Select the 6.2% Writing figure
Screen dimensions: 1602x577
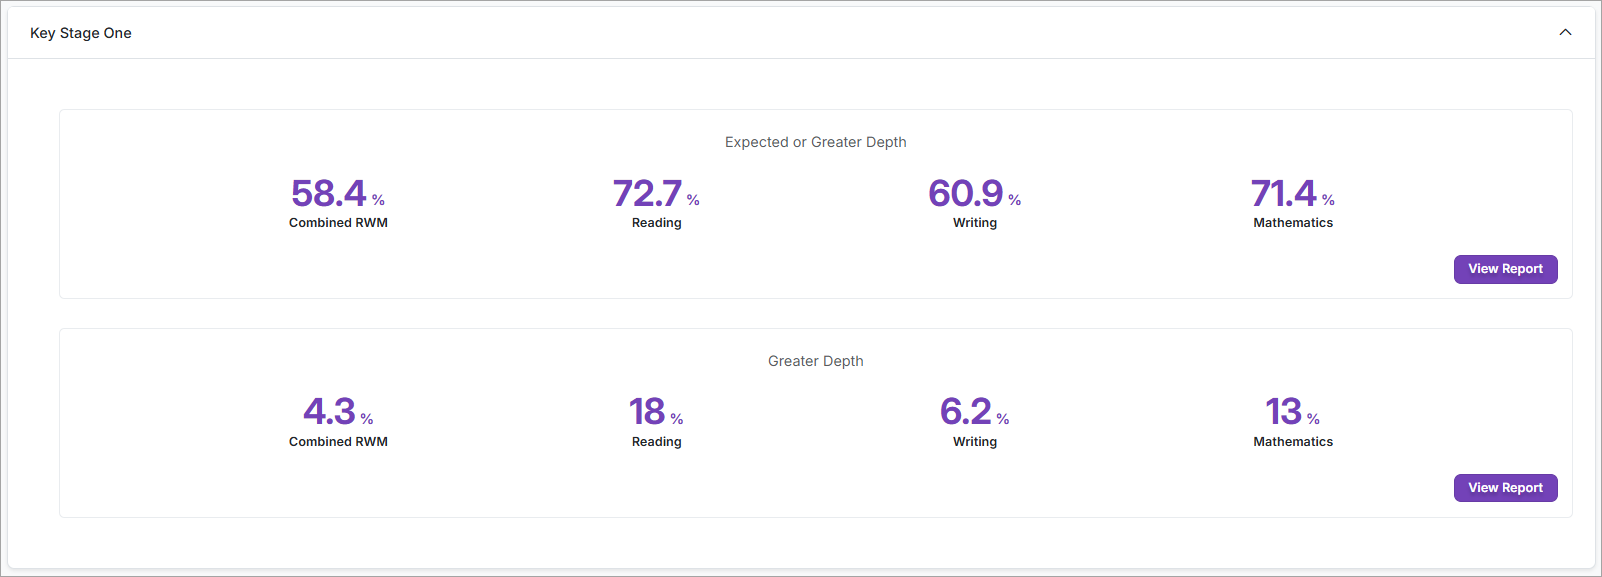click(x=966, y=412)
